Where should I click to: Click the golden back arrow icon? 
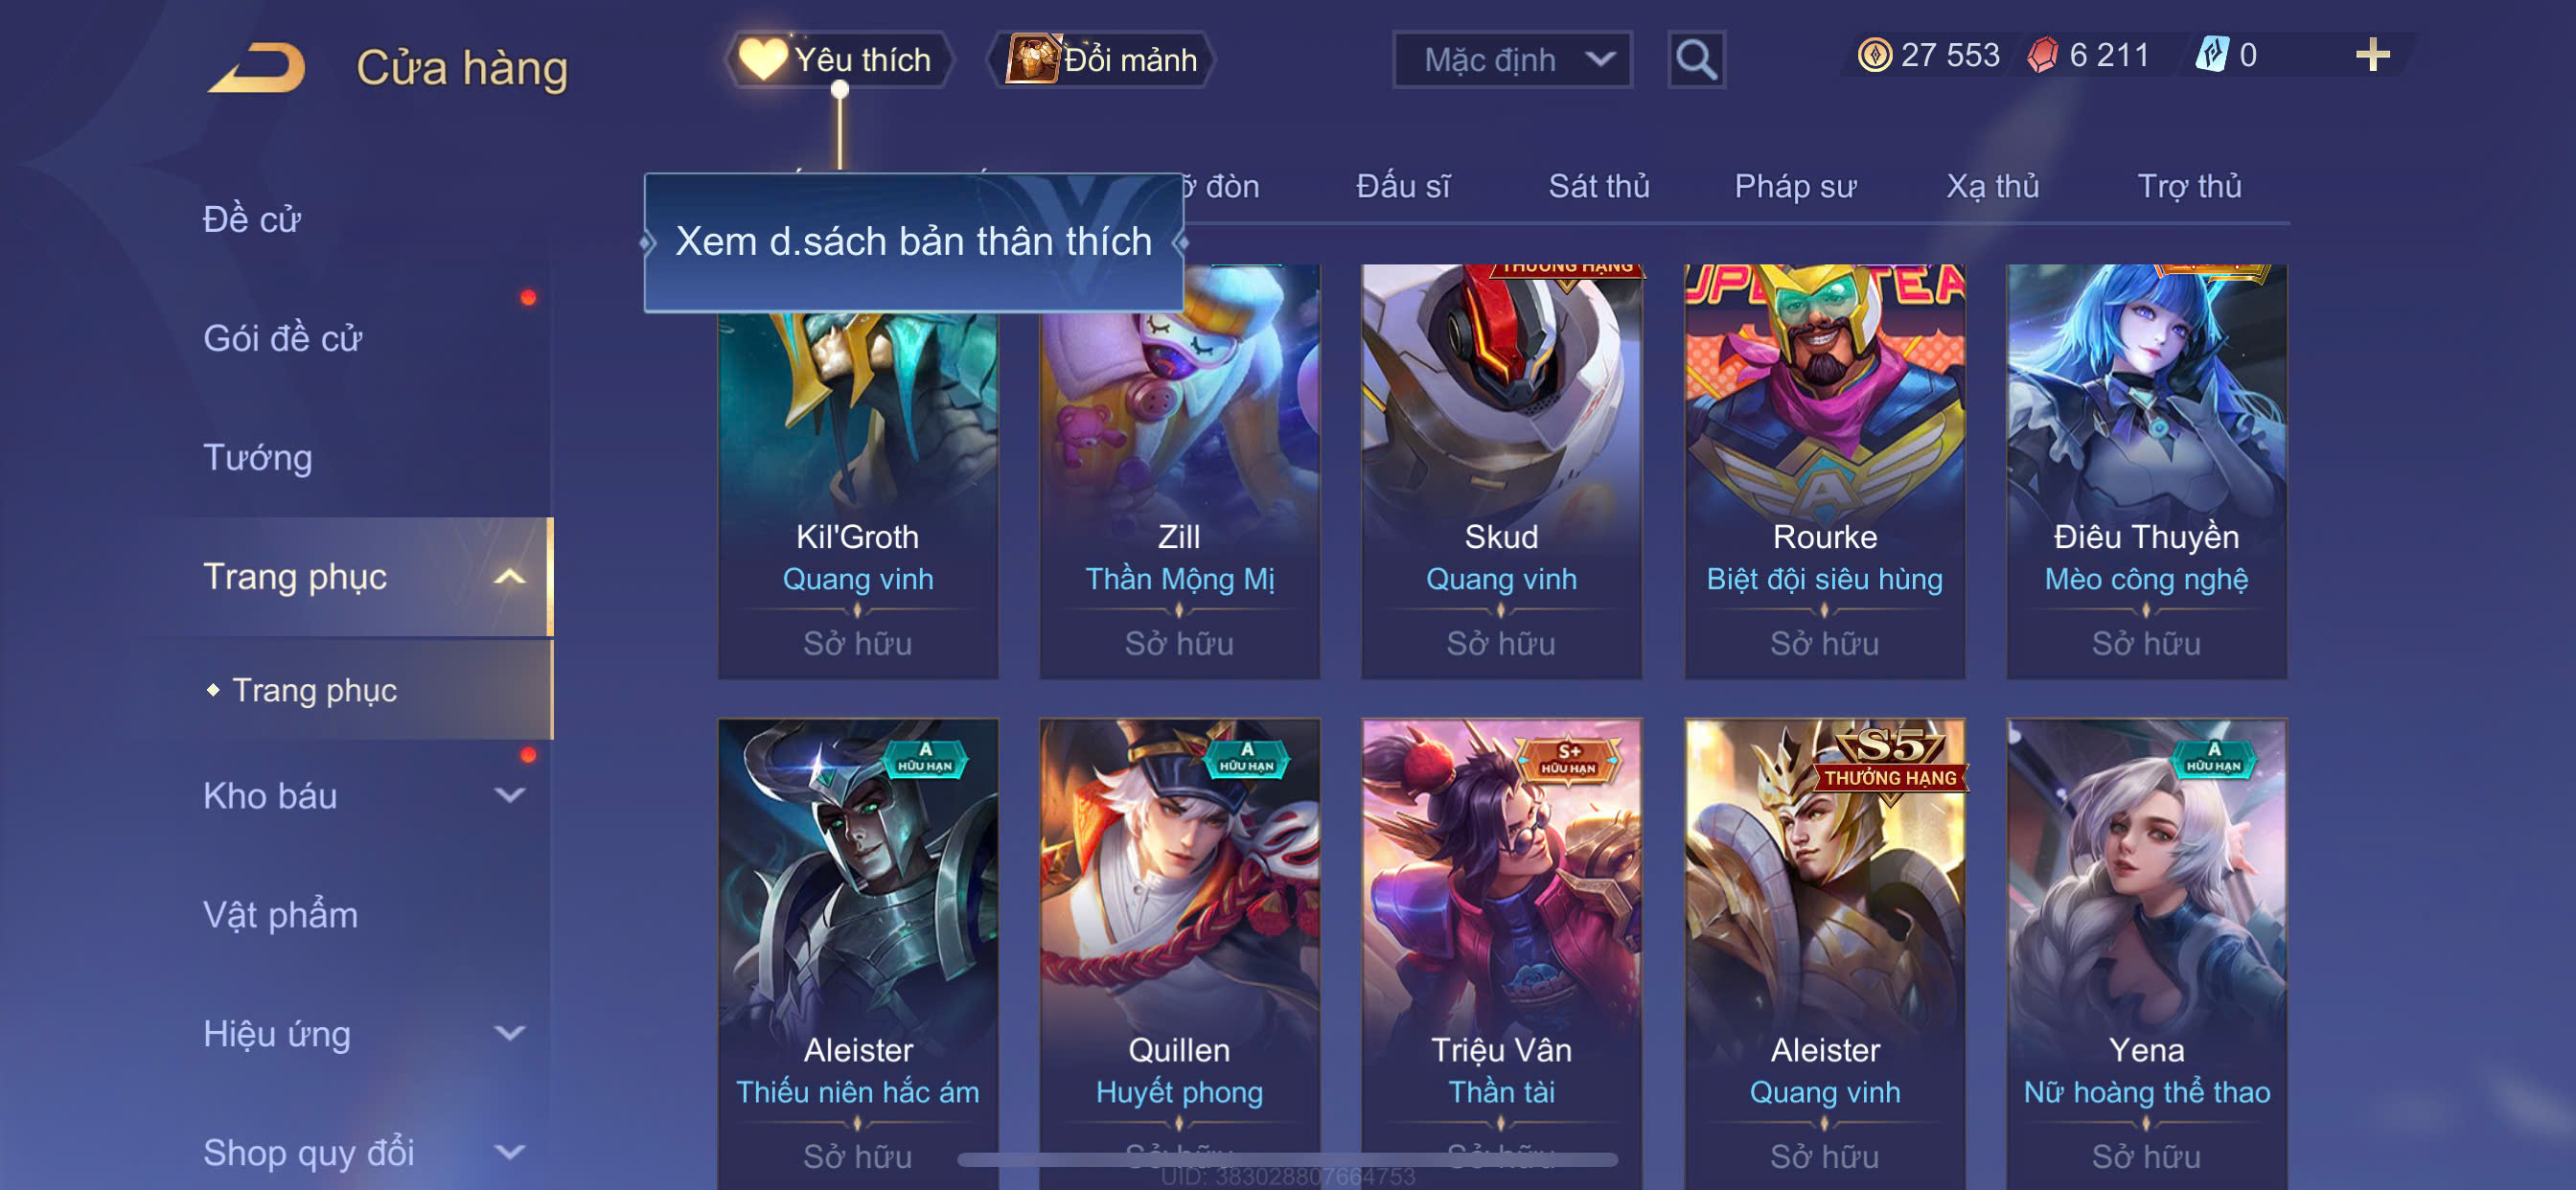[x=258, y=68]
